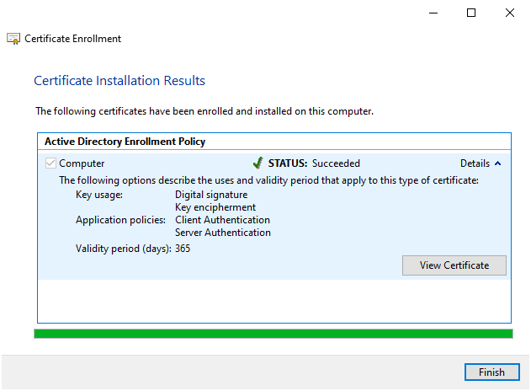Click the Certificate Installation Results heading
This screenshot has width=531, height=391.
click(120, 81)
